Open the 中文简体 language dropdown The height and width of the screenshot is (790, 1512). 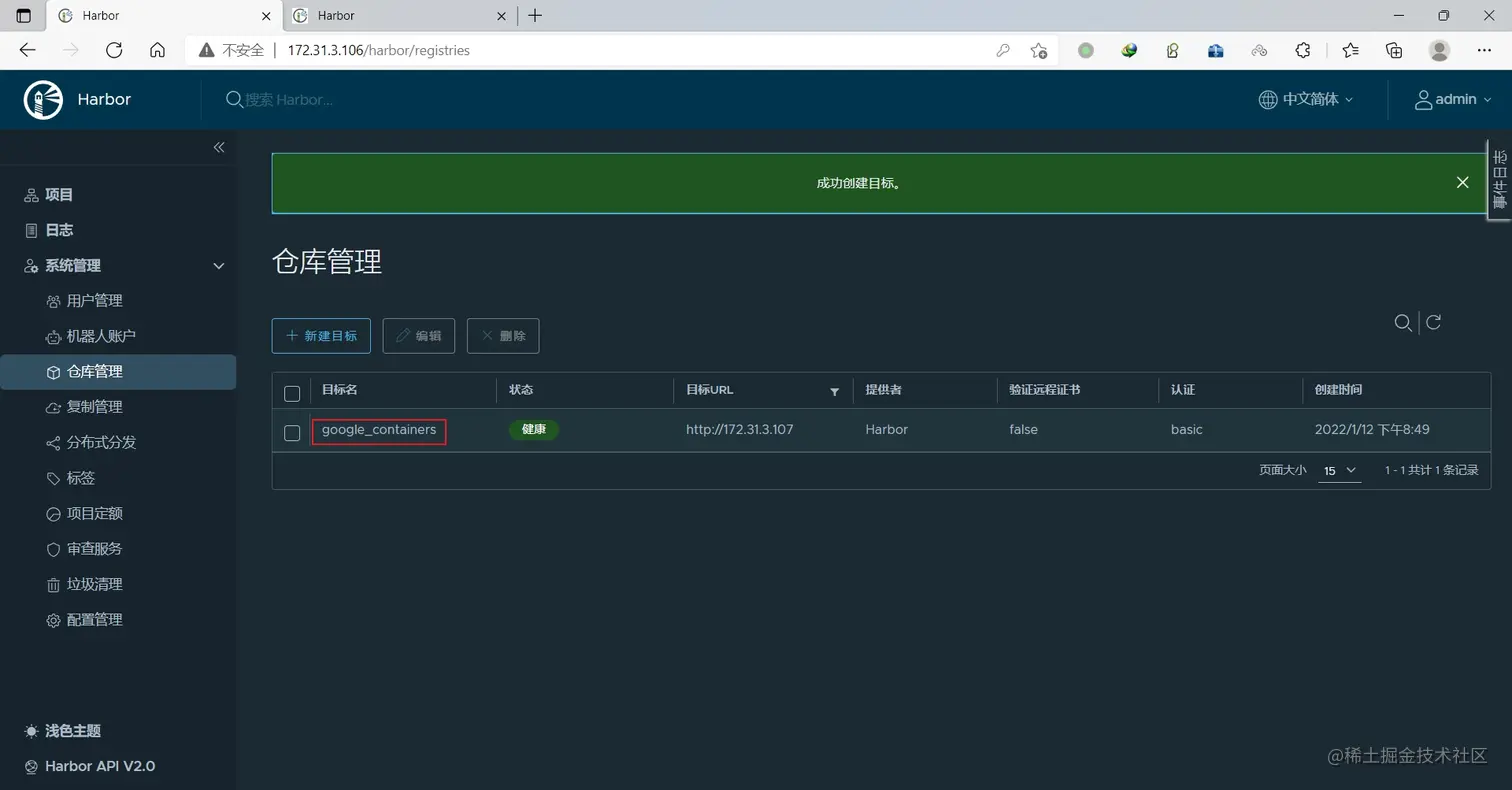pos(1305,99)
